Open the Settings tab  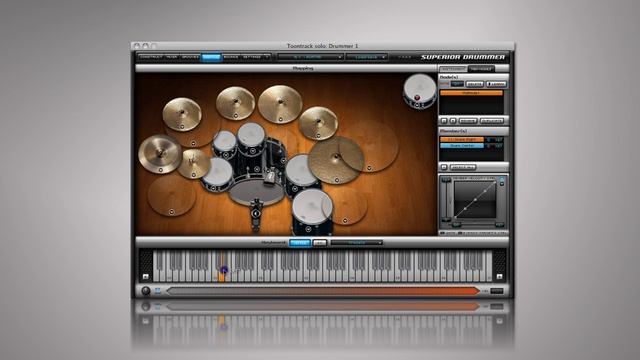pyautogui.click(x=252, y=57)
